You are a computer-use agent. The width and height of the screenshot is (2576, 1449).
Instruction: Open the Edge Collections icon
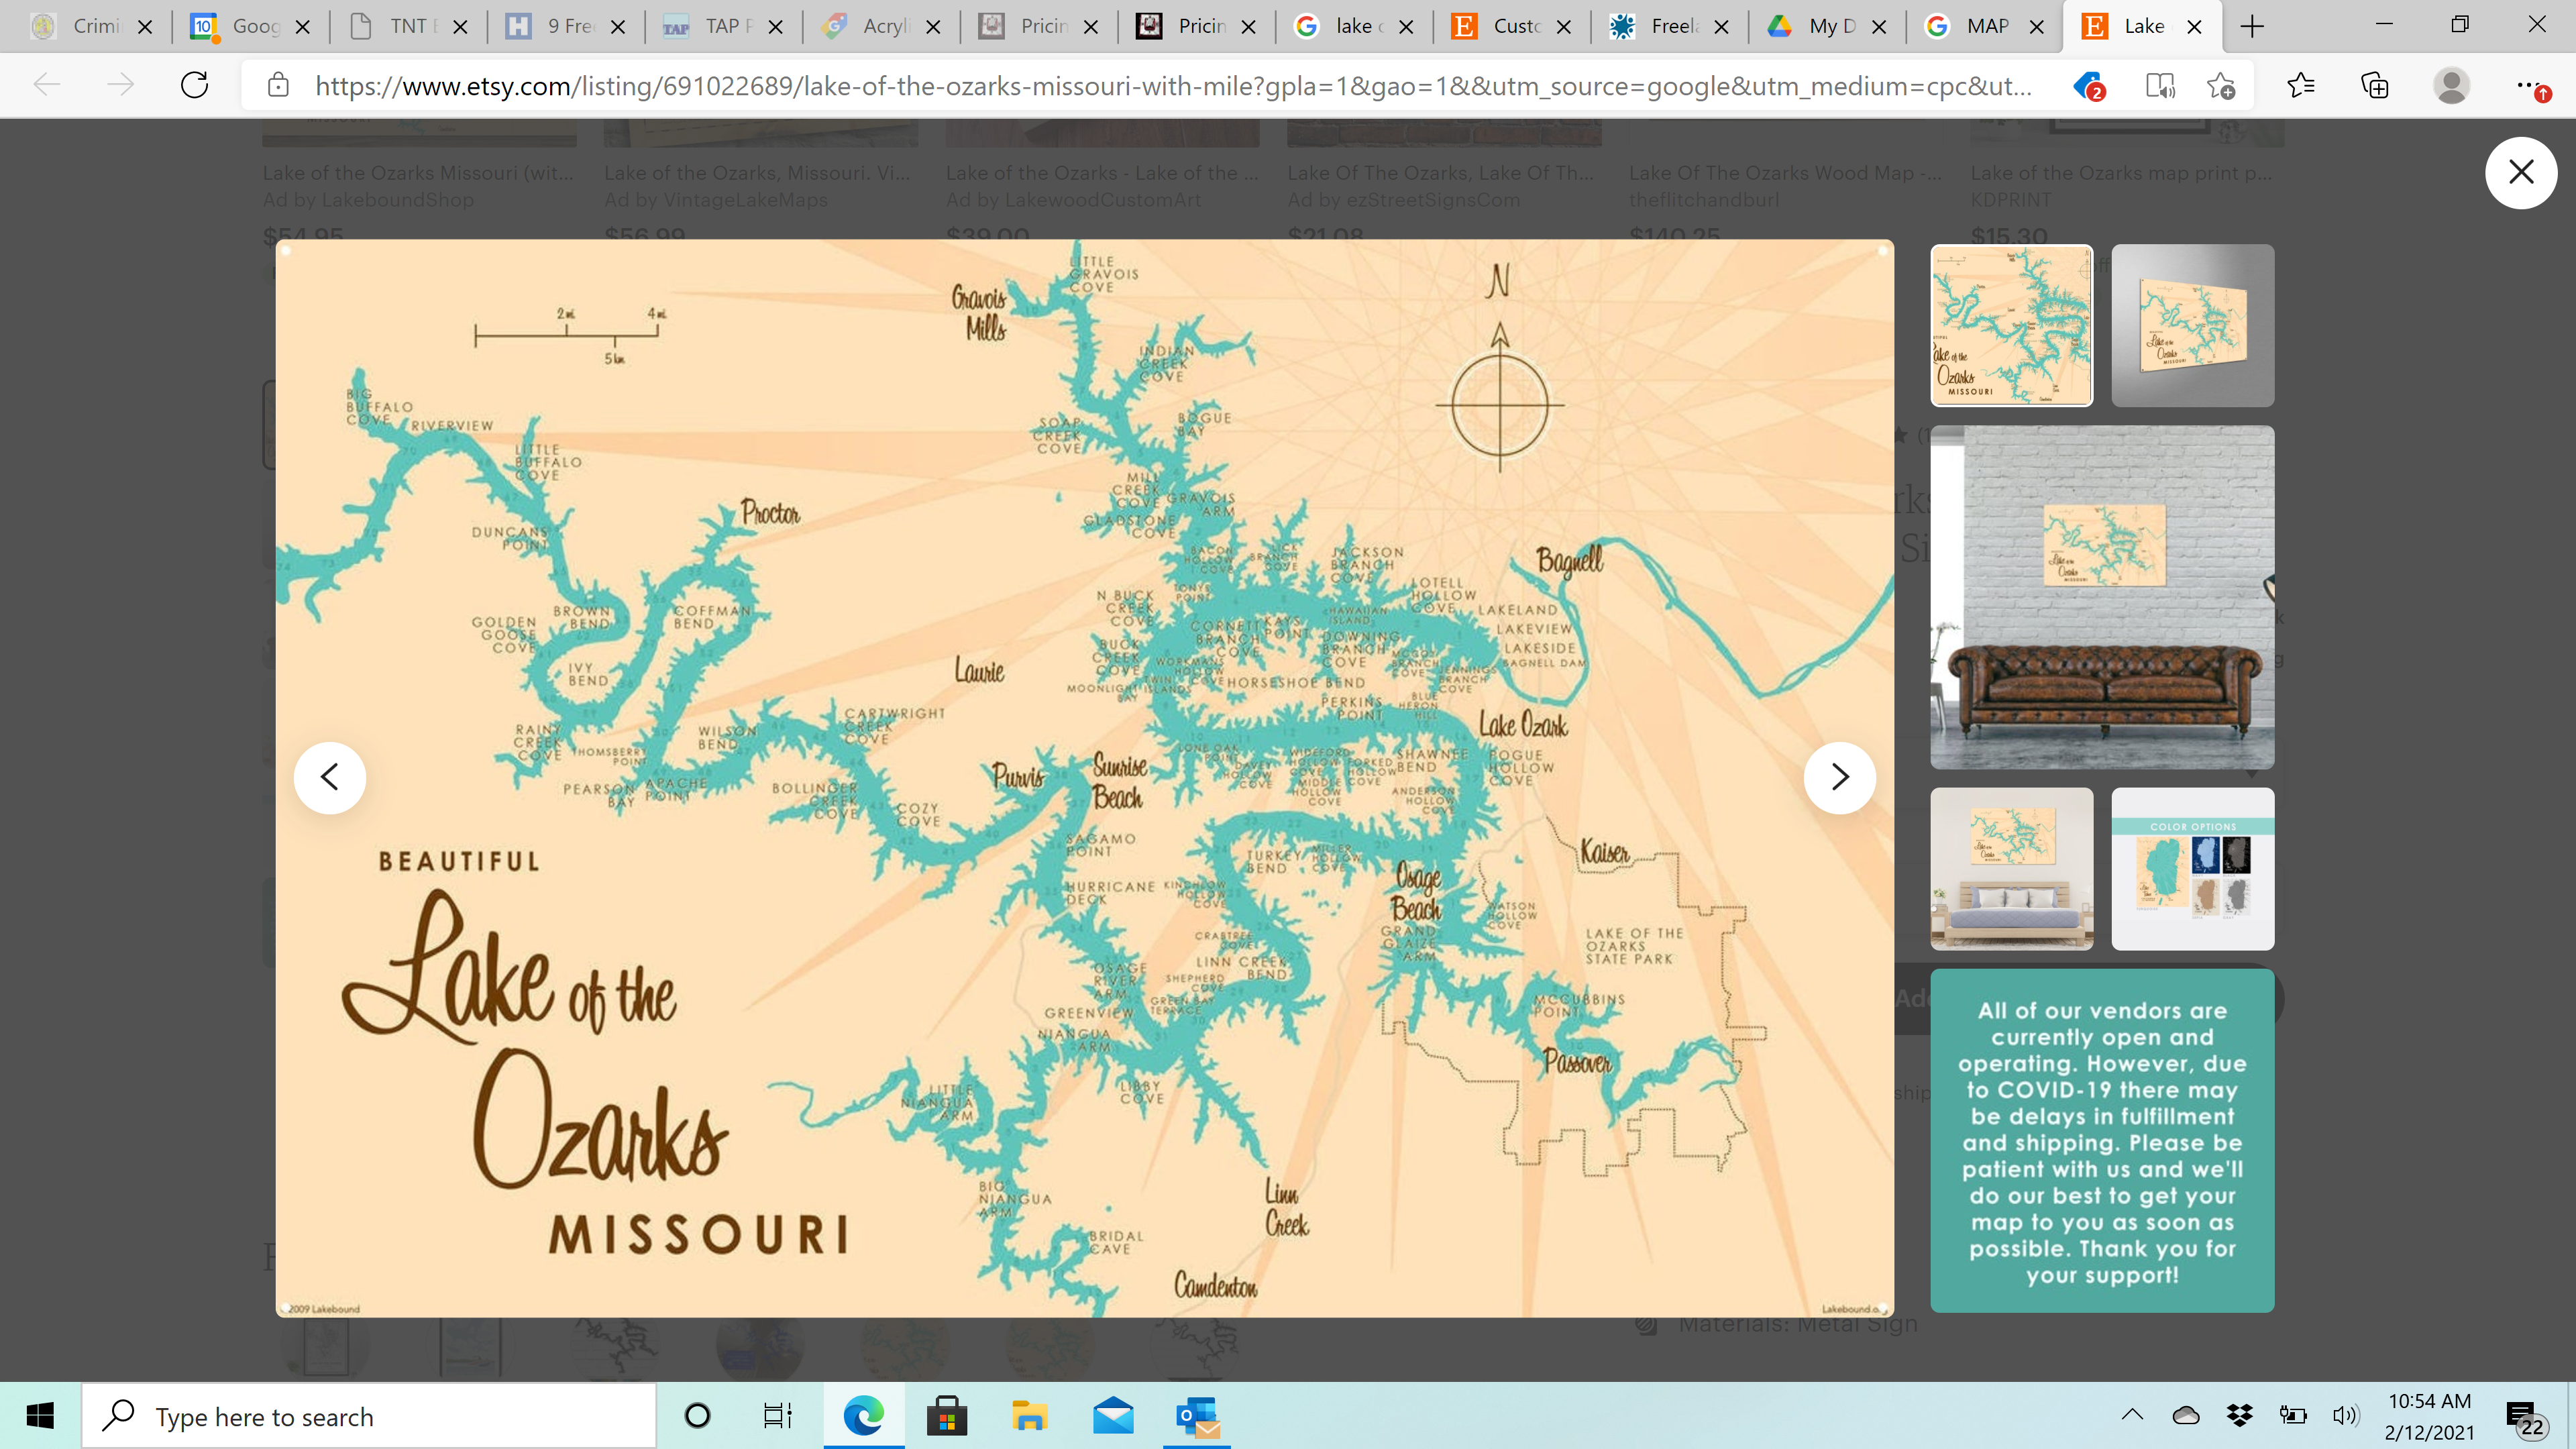[2374, 85]
